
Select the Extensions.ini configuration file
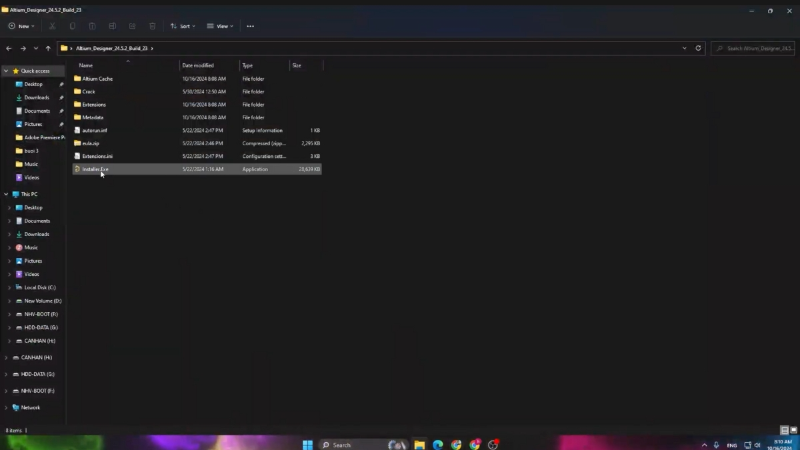coord(197,156)
